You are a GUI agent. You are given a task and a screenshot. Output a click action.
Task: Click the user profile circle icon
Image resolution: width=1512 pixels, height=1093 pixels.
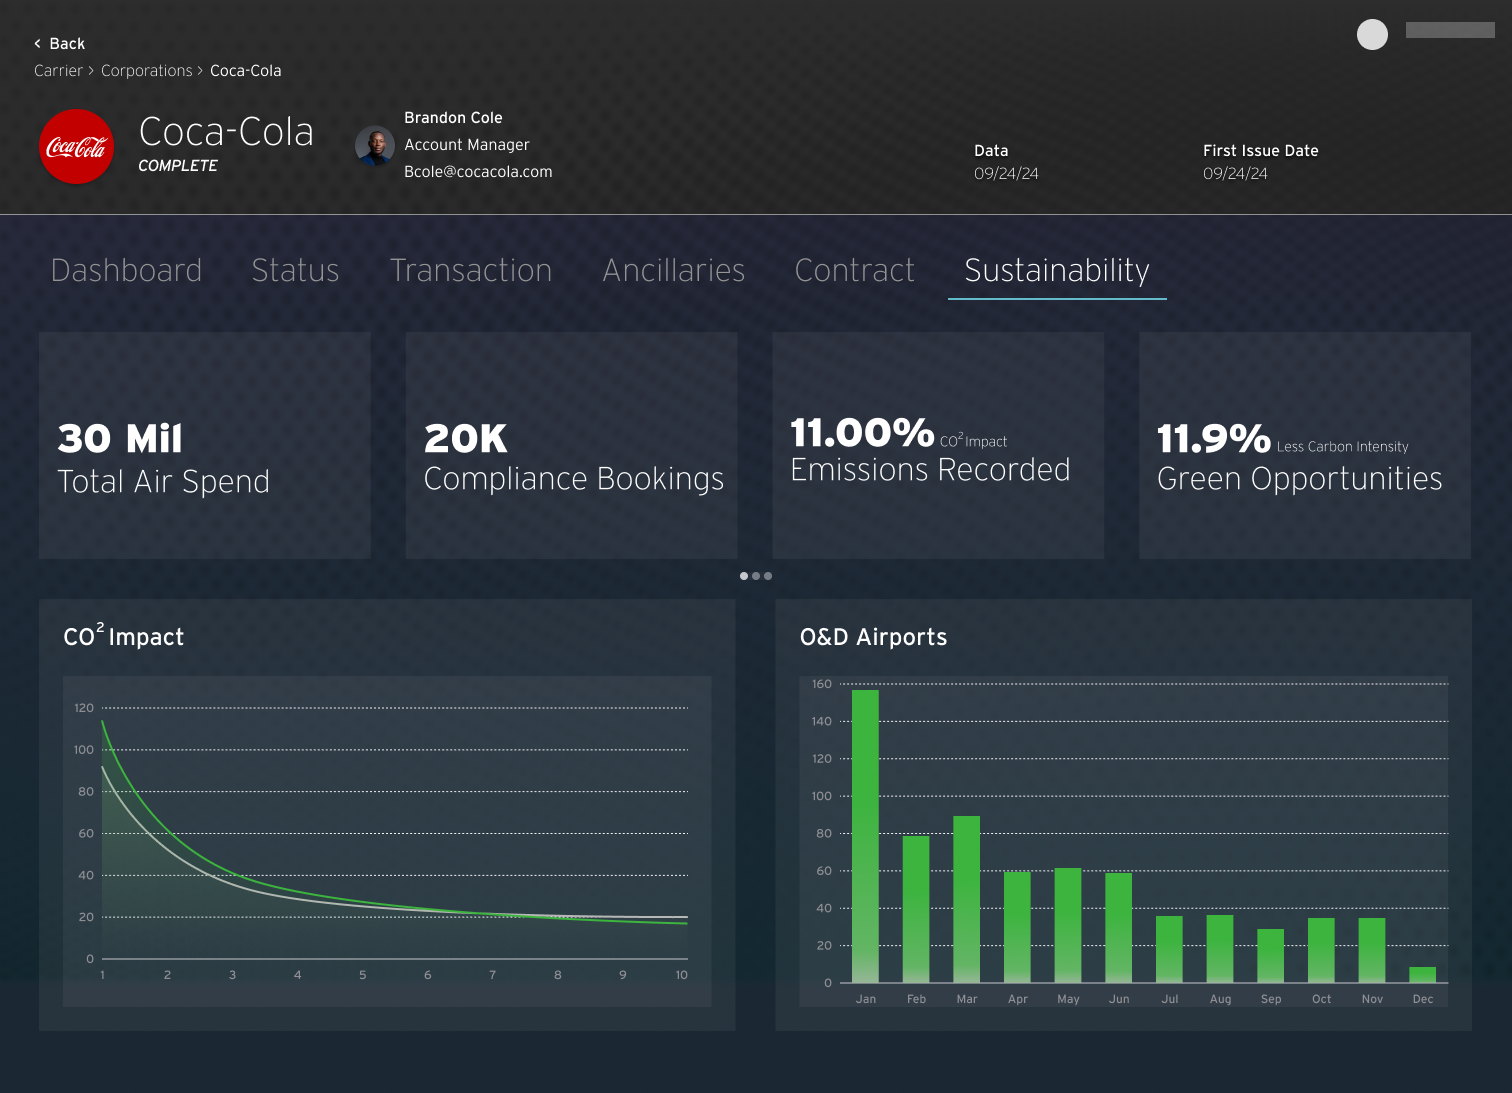coord(1372,34)
